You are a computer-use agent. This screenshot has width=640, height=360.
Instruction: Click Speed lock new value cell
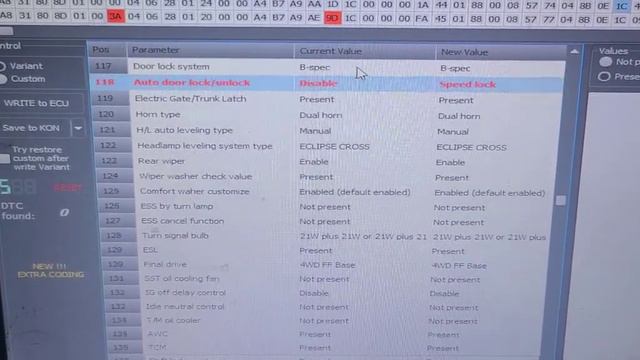click(x=467, y=84)
